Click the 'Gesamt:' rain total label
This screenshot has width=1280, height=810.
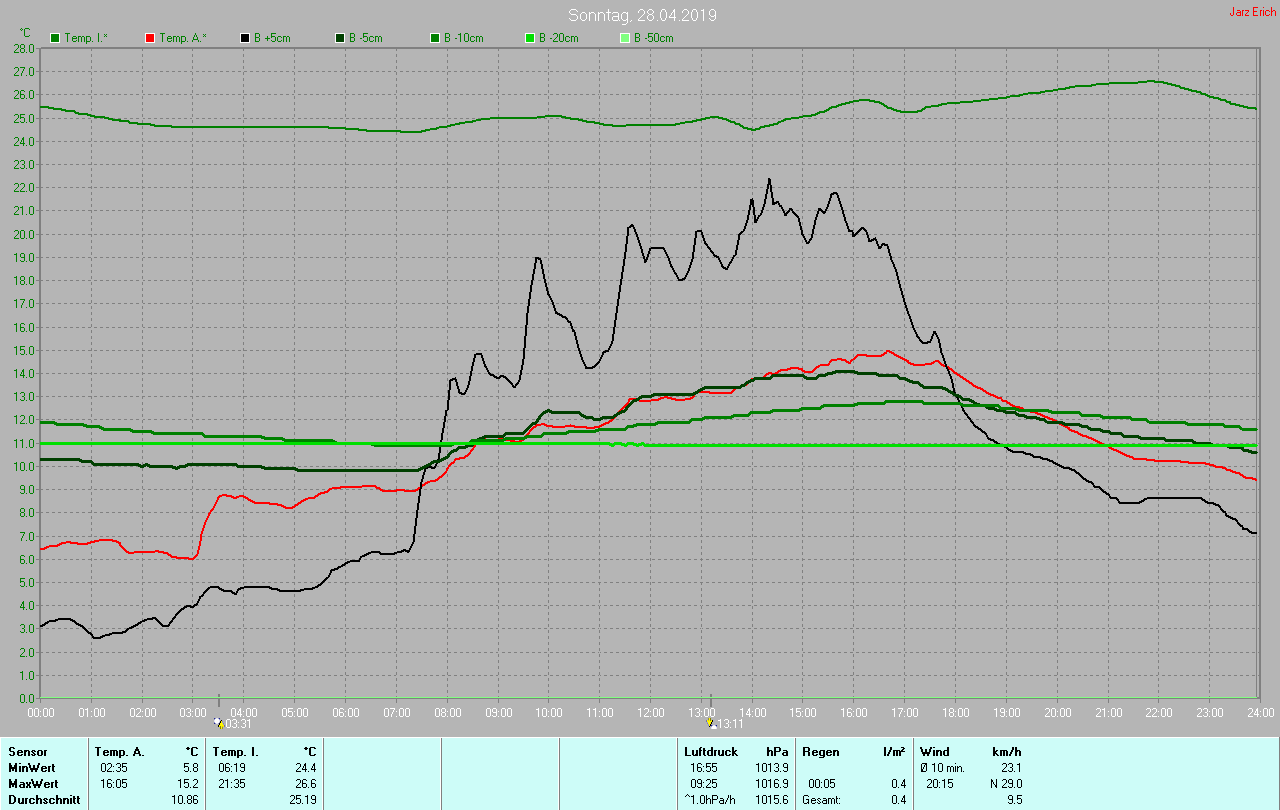pos(821,800)
